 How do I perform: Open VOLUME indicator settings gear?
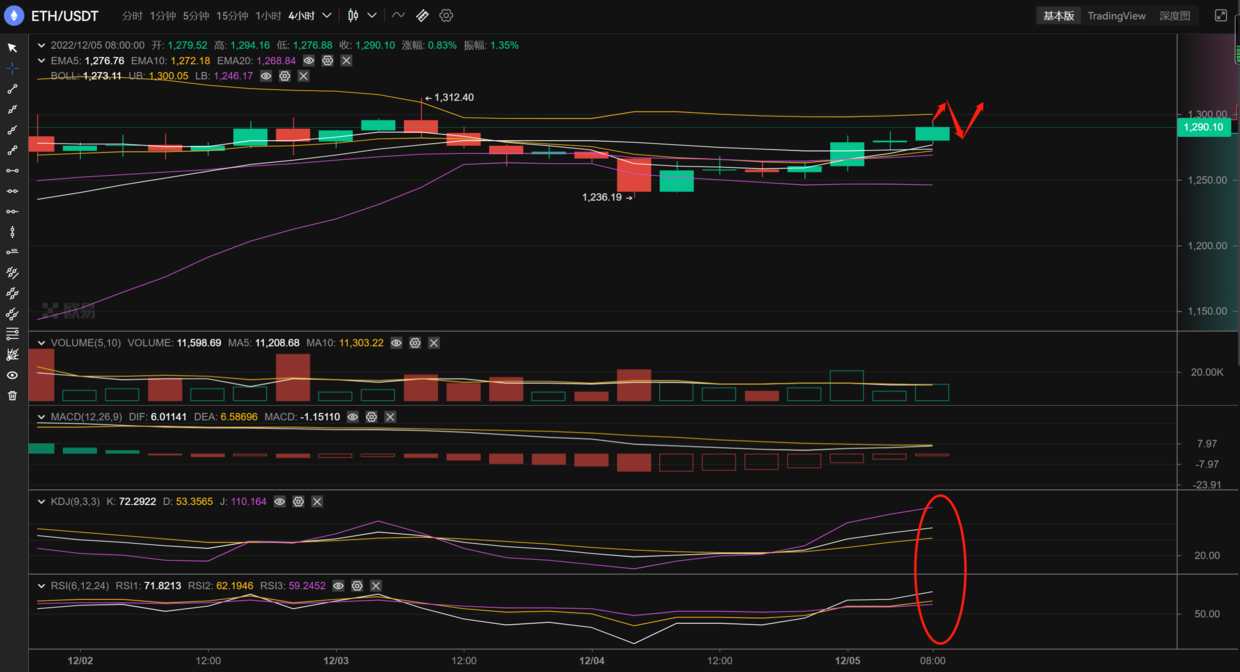click(415, 343)
